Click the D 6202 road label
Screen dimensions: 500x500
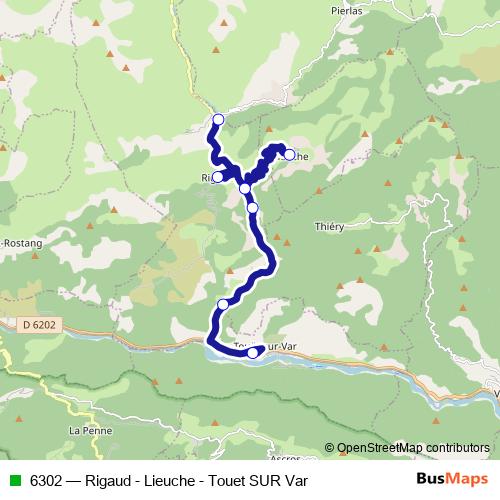(x=39, y=325)
